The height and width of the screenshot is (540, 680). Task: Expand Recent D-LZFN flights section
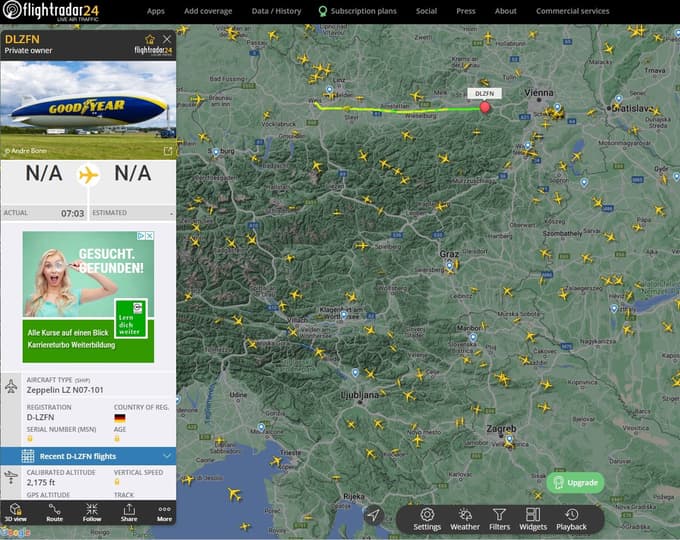click(88, 456)
